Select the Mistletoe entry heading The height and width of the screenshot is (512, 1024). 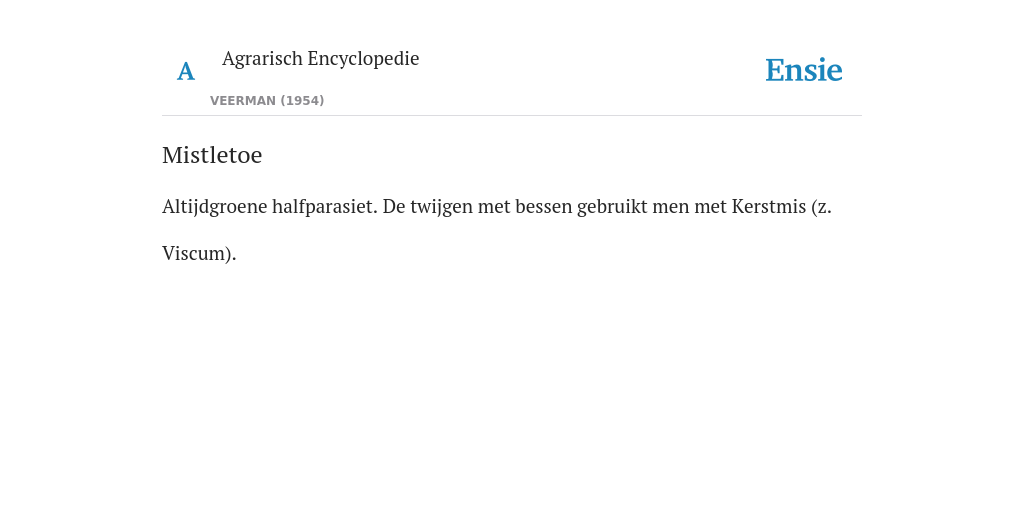pyautogui.click(x=212, y=155)
